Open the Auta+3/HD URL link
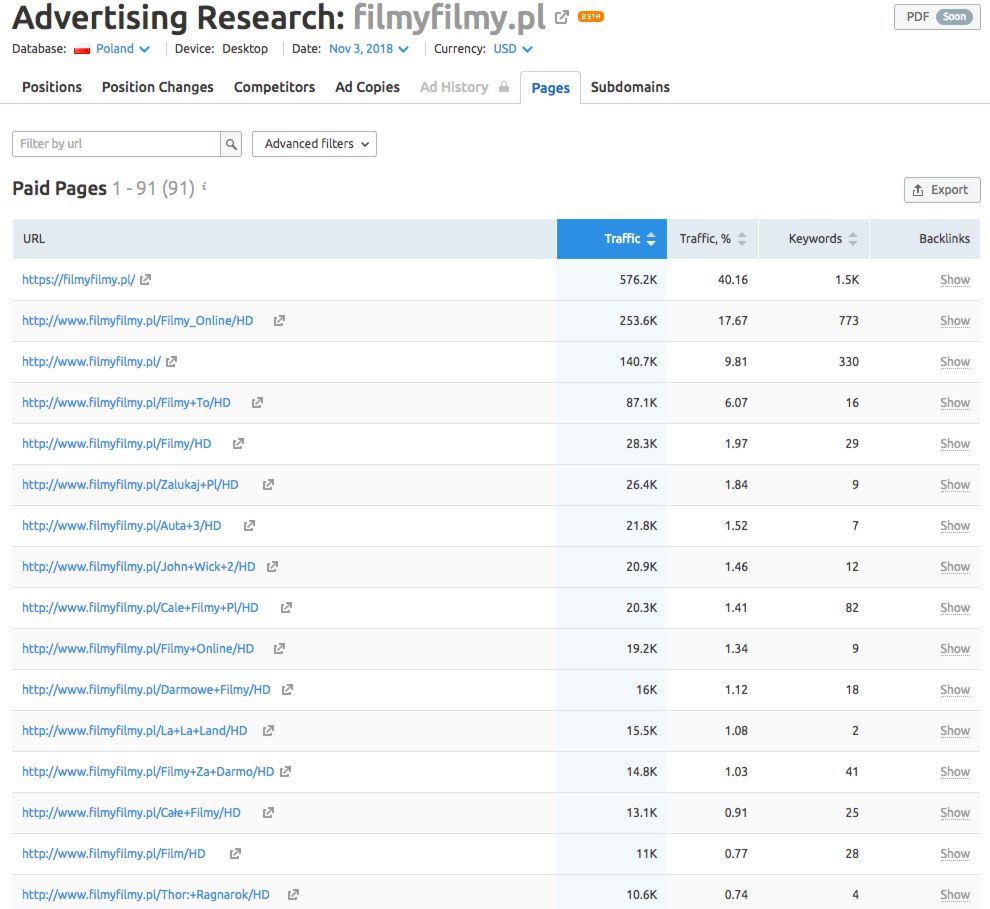The image size is (990, 909). [x=122, y=526]
